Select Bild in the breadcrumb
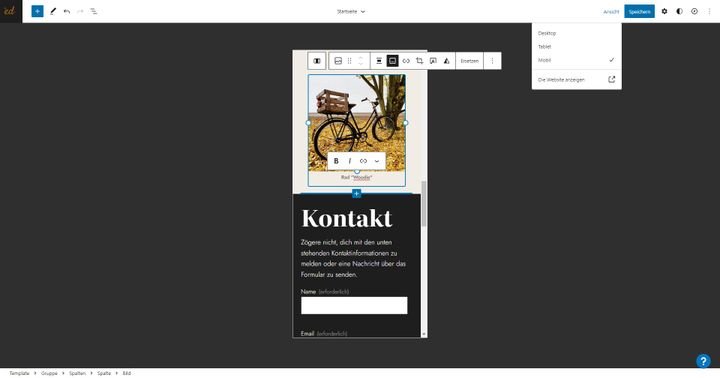This screenshot has width=720, height=378. pos(127,373)
